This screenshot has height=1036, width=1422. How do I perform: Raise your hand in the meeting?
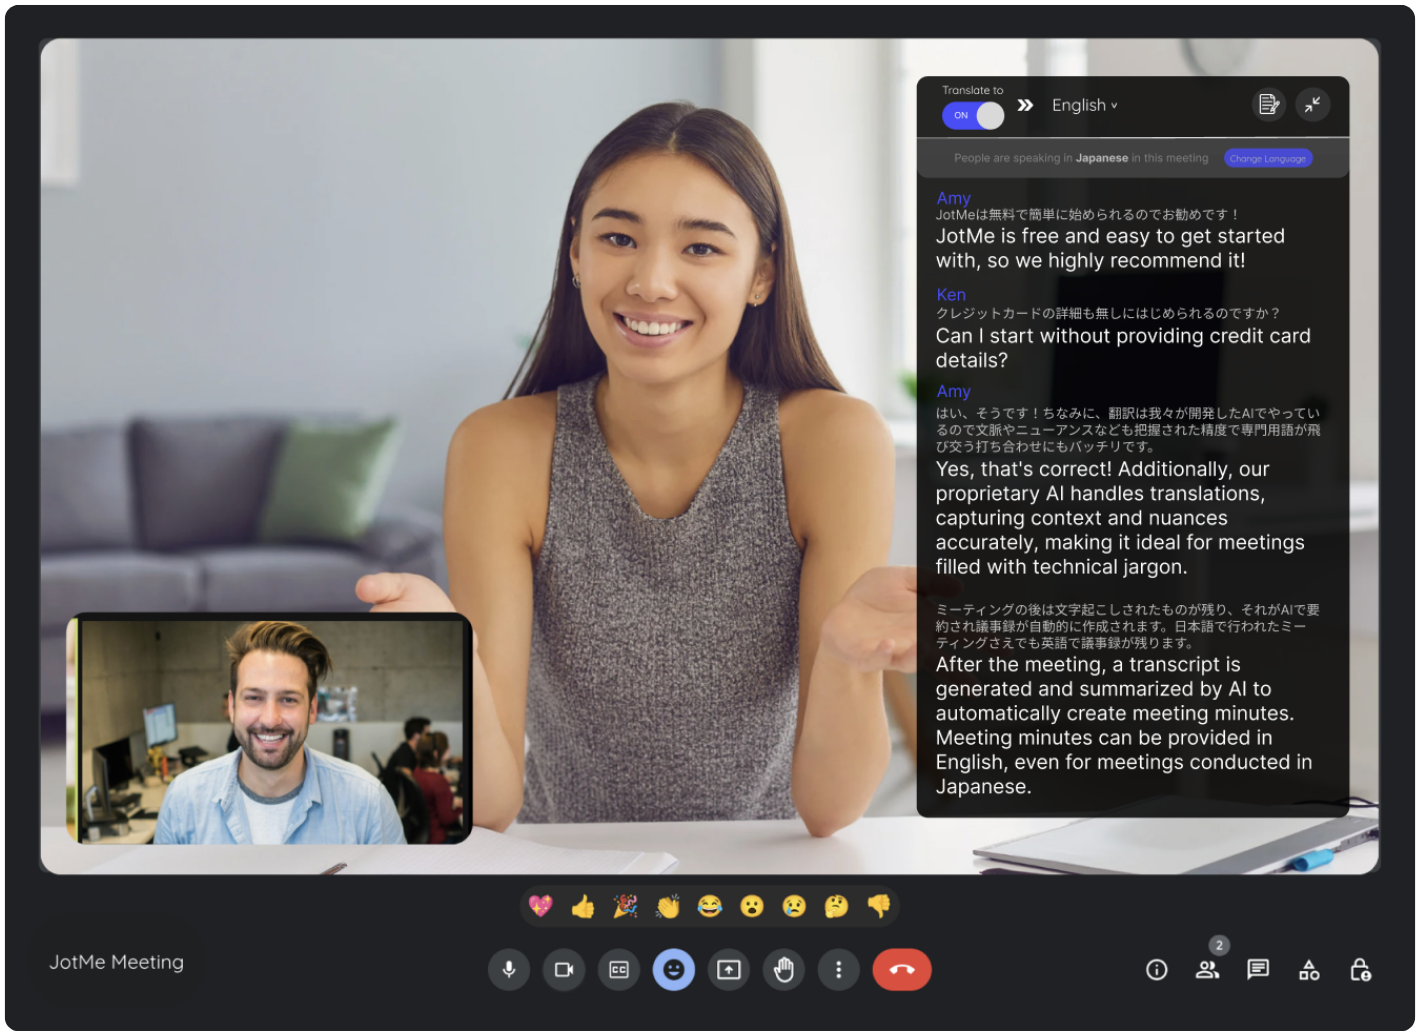tap(784, 969)
